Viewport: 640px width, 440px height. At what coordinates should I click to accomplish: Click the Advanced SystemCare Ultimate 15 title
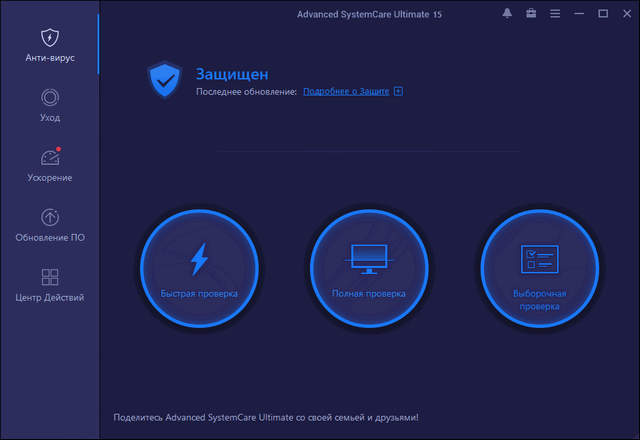coord(369,14)
